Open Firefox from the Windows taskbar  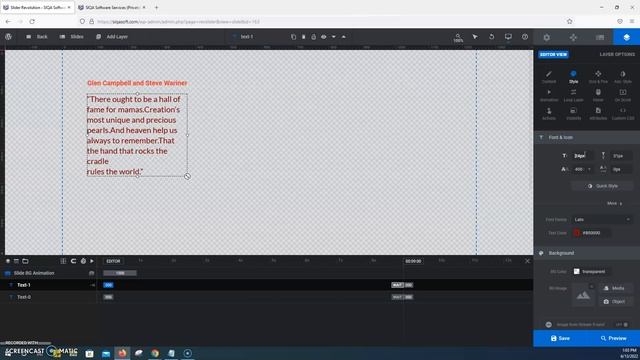[122, 353]
